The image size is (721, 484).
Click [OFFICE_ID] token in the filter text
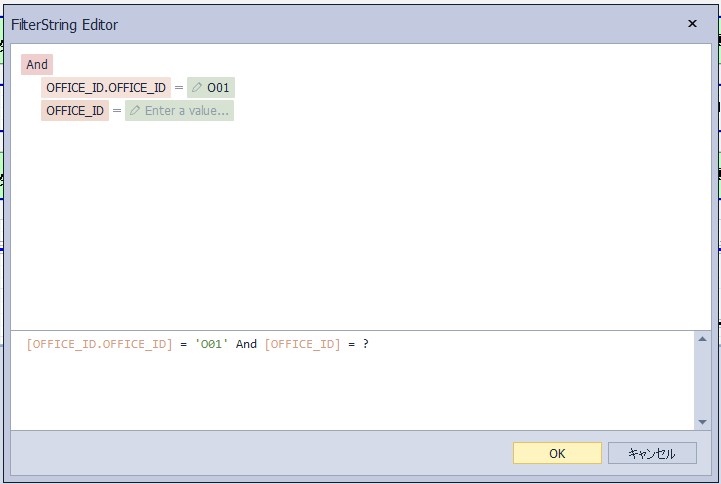point(302,344)
